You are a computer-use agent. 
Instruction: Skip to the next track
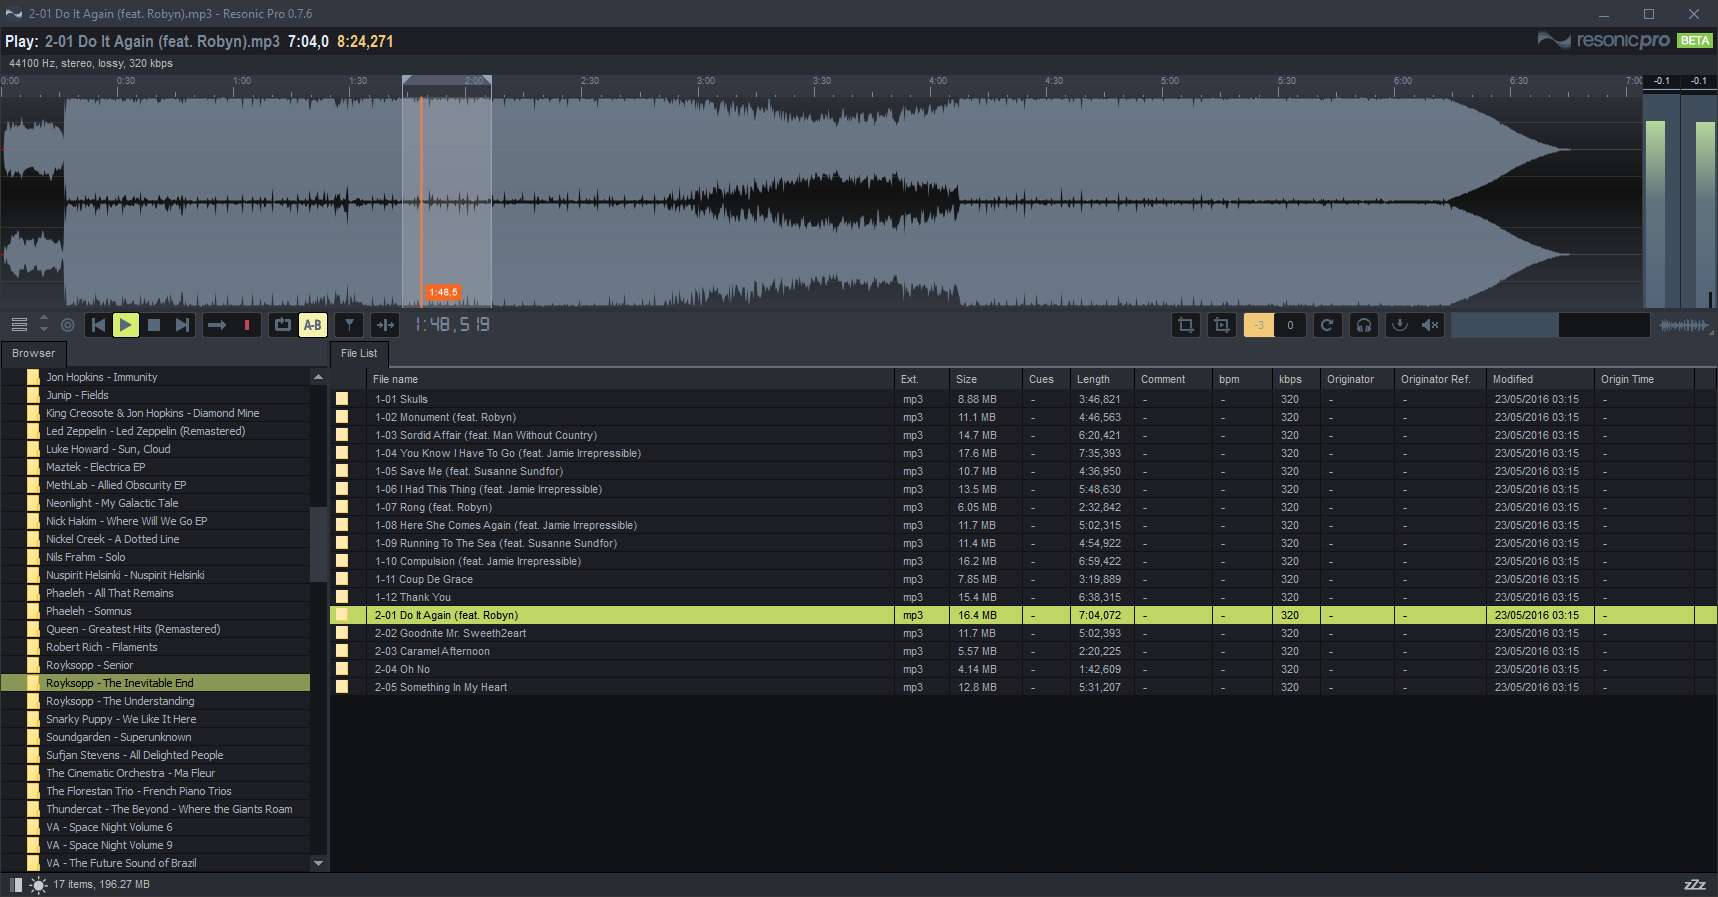(x=182, y=325)
